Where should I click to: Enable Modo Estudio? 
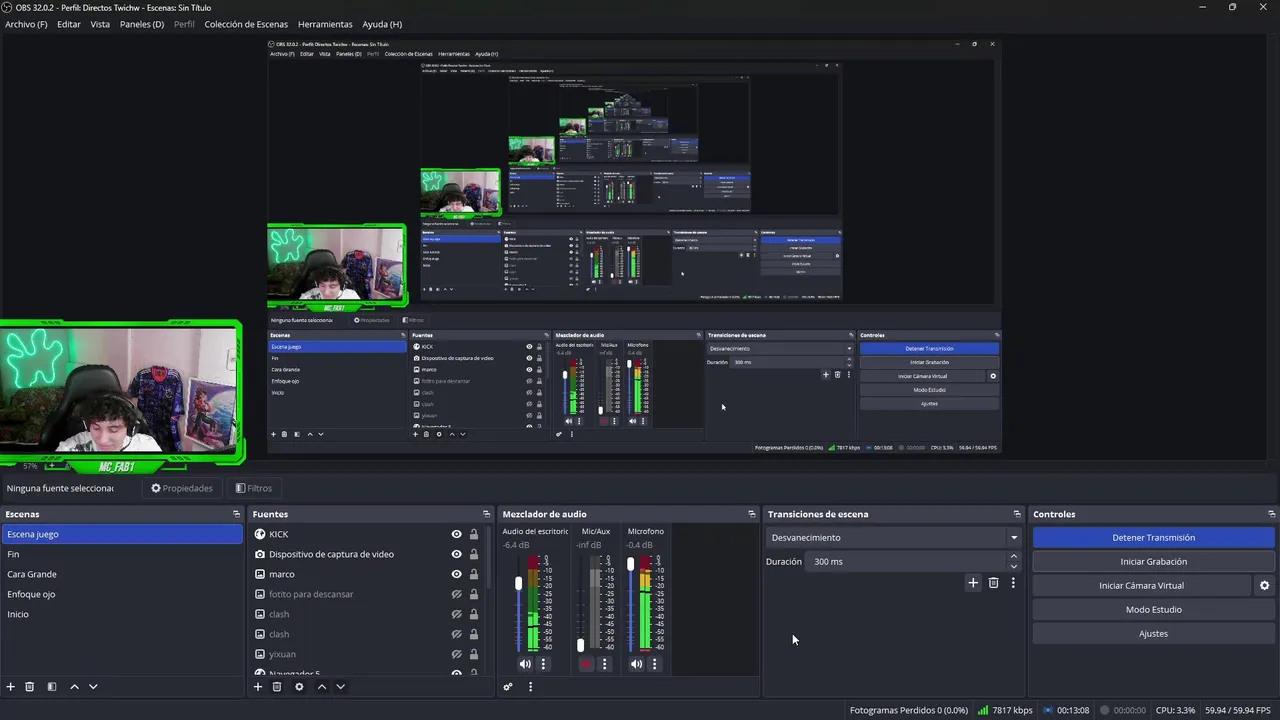pos(1153,609)
